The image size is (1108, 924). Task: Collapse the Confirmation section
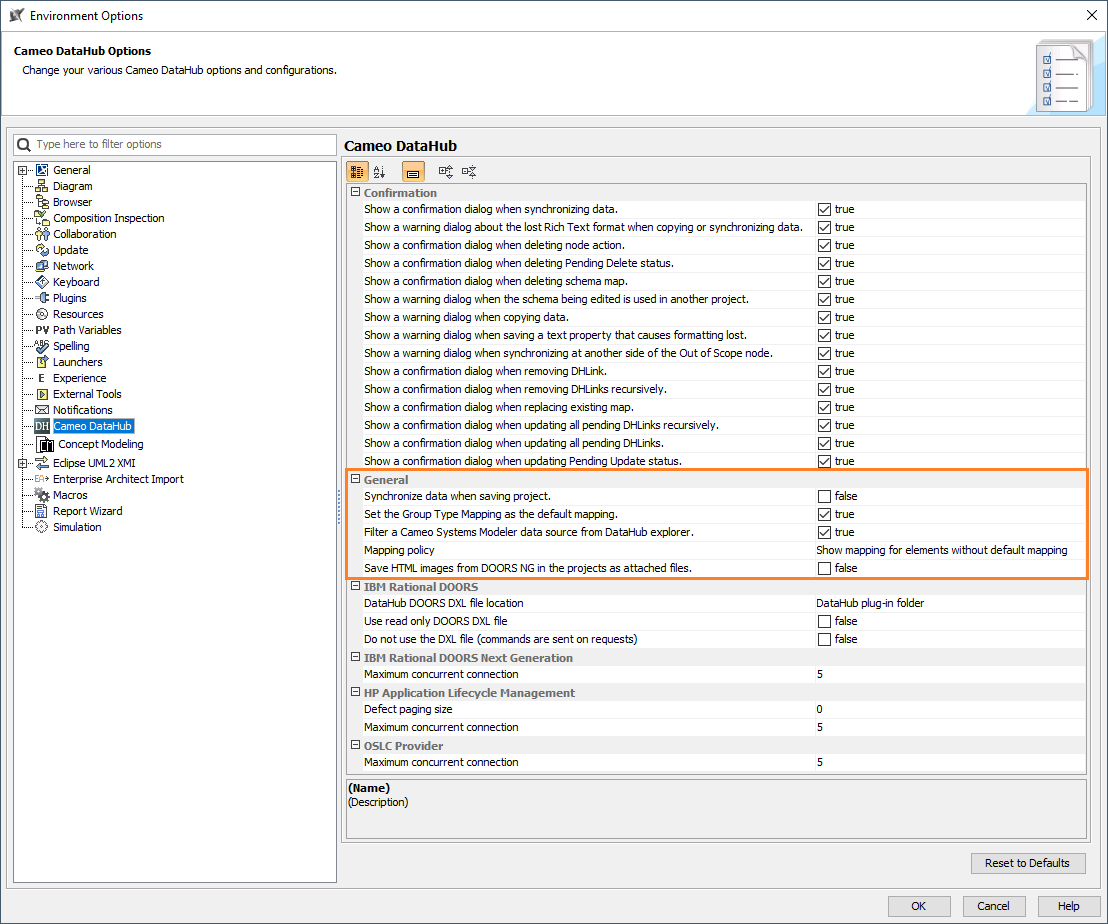356,192
